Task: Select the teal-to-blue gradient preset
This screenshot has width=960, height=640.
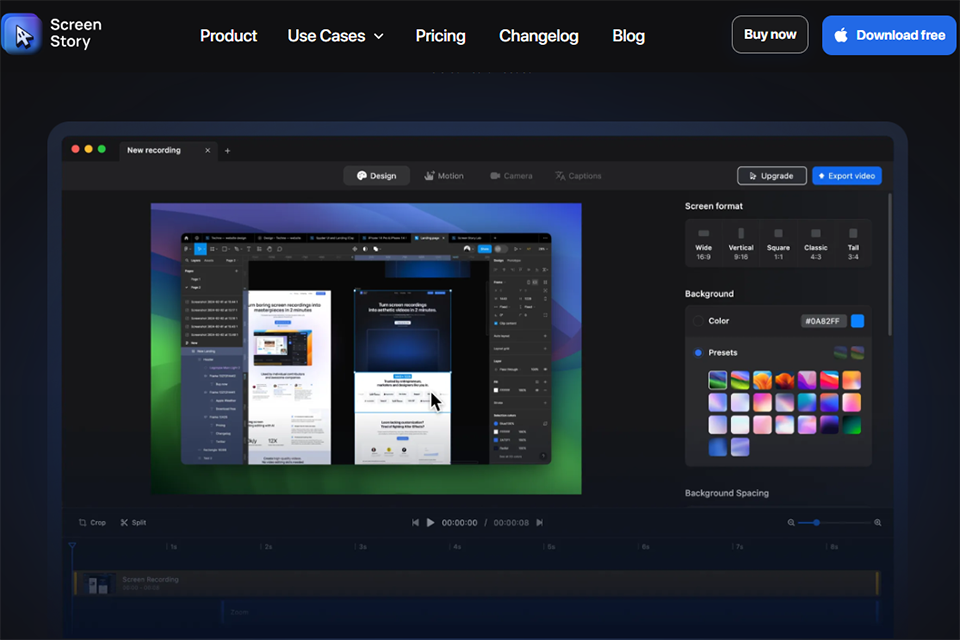Action: (x=807, y=402)
